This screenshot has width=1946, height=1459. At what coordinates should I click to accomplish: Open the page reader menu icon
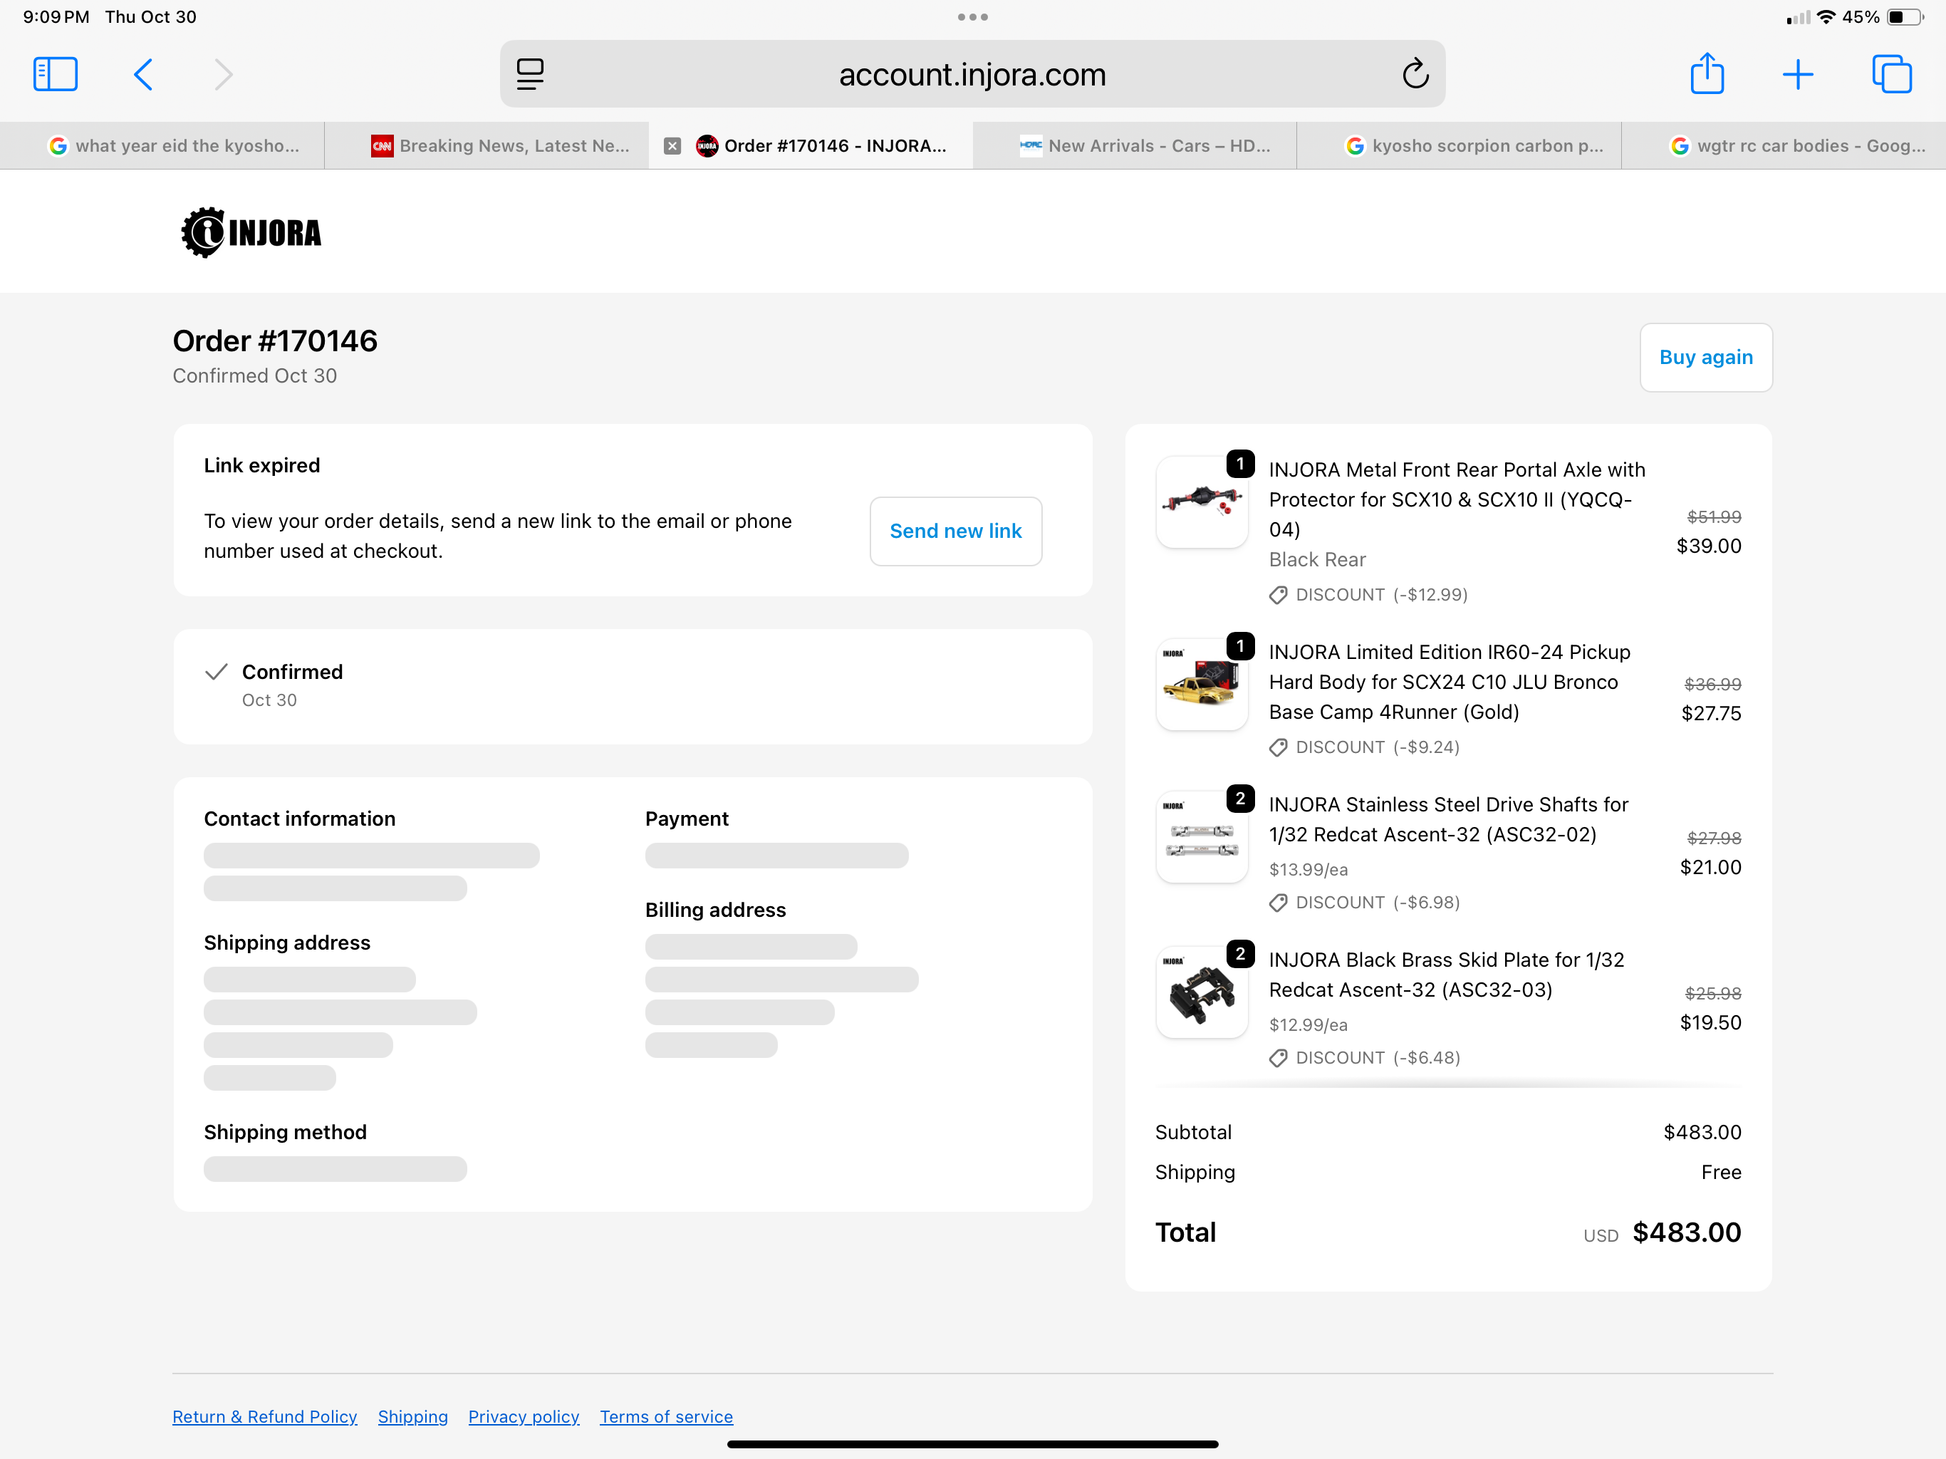pos(530,74)
